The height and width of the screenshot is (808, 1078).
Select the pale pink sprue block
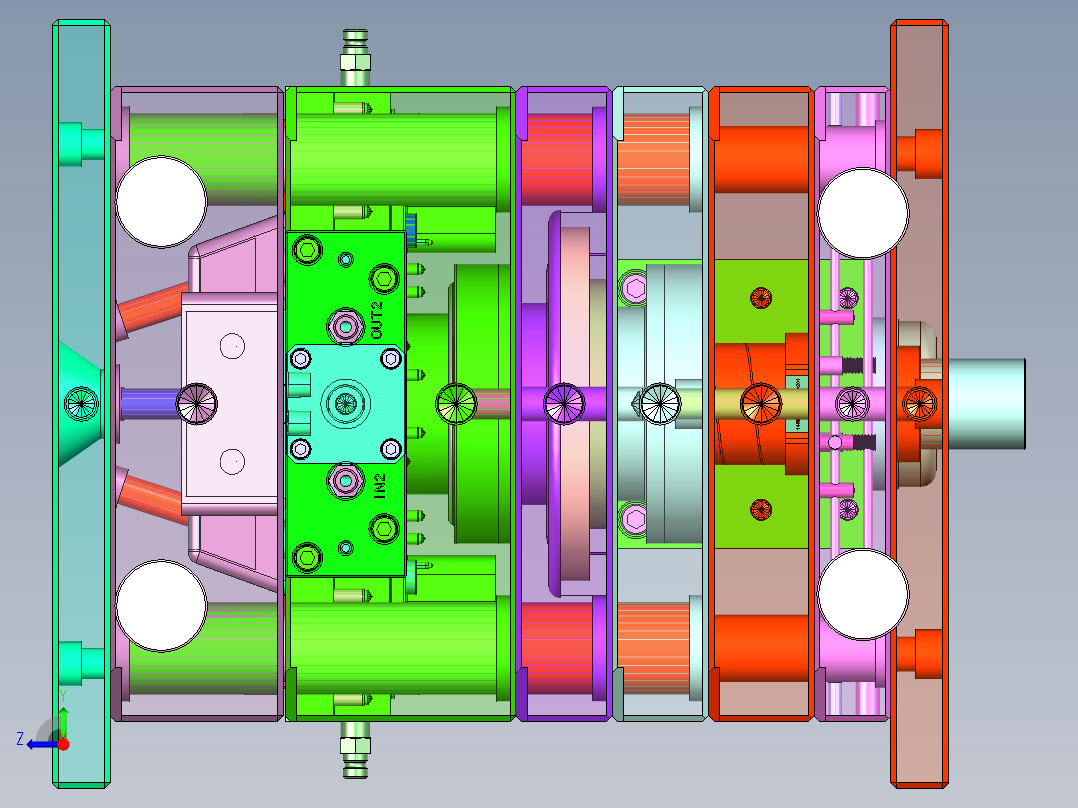click(x=230, y=404)
